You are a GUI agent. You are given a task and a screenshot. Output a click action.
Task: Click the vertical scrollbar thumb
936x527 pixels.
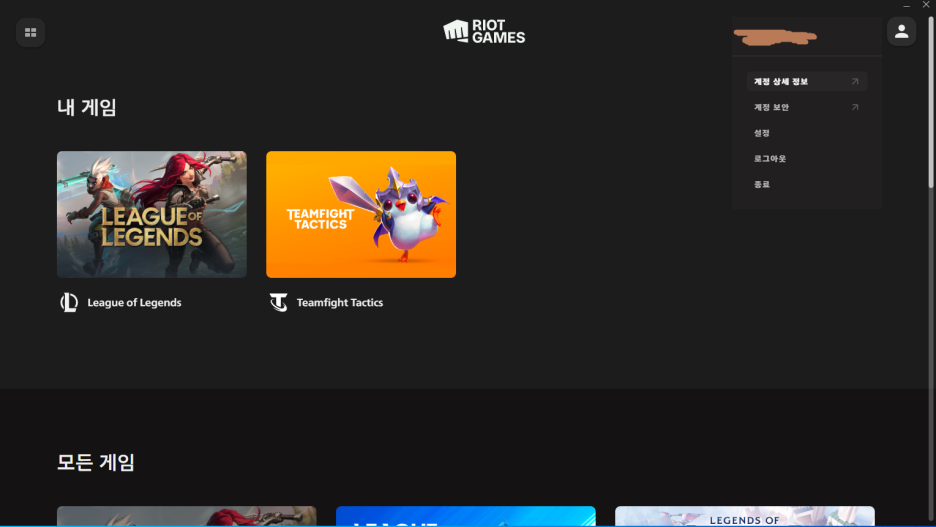pyautogui.click(x=931, y=101)
